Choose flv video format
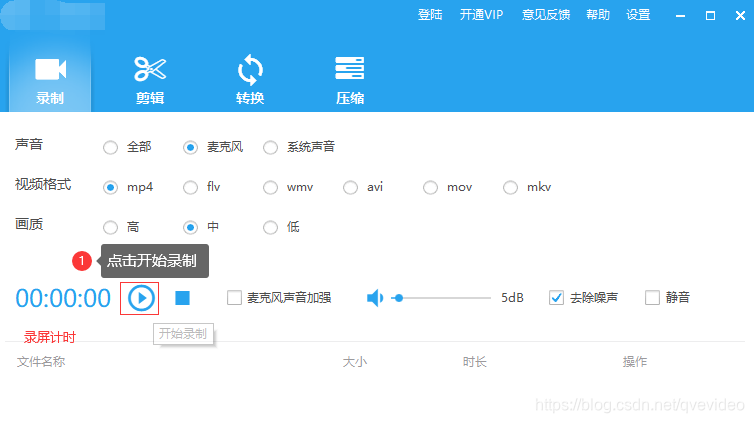Image resolution: width=754 pixels, height=423 pixels. [x=190, y=187]
